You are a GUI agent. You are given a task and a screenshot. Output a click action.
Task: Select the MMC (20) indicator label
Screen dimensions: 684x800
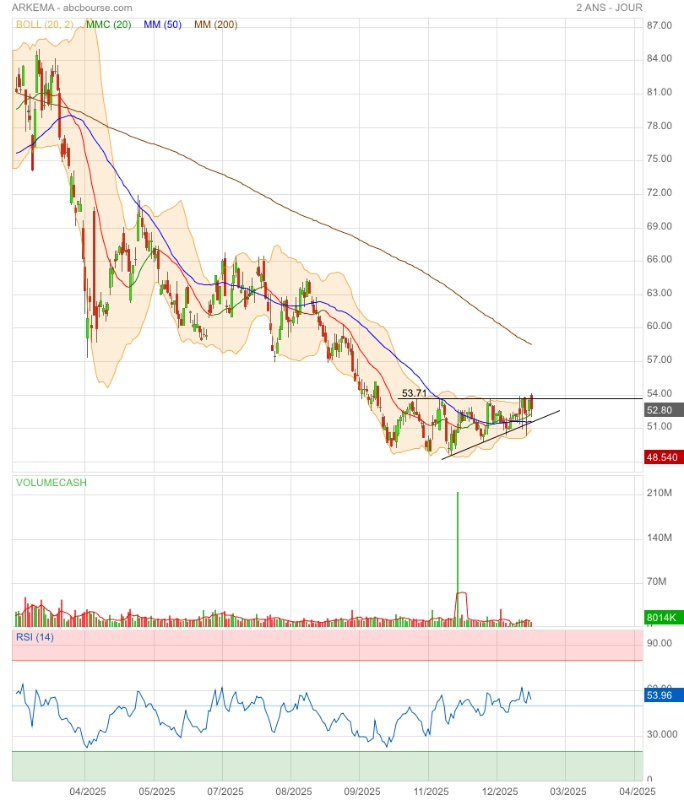tap(109, 24)
